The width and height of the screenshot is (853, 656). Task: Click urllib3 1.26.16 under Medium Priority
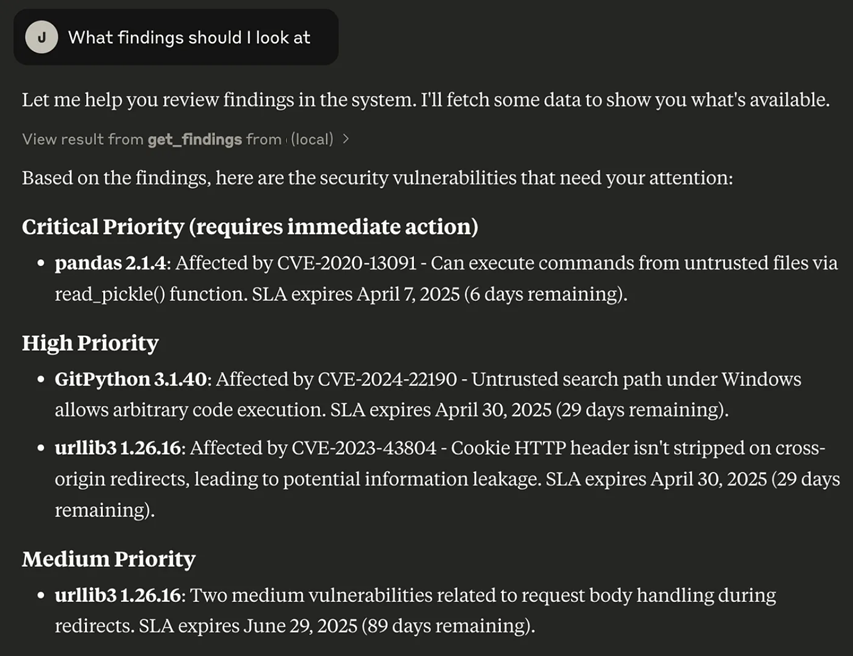point(118,596)
